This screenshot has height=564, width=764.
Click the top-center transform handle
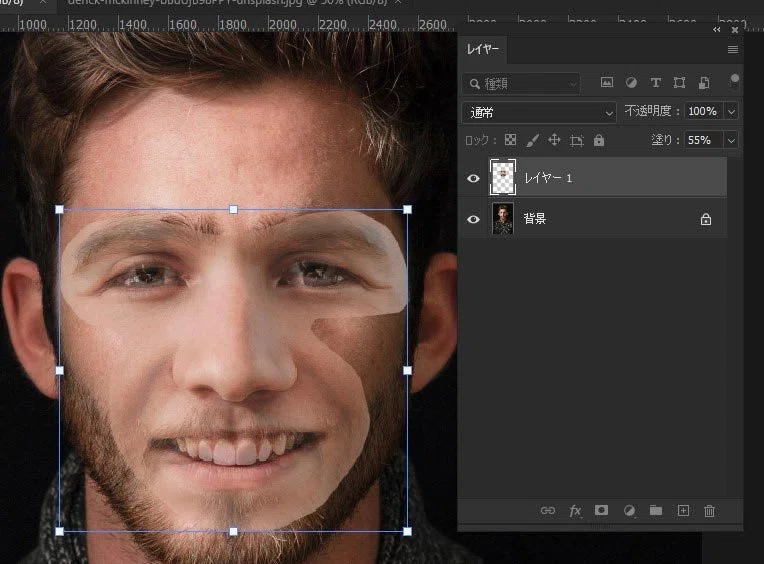coord(233,209)
